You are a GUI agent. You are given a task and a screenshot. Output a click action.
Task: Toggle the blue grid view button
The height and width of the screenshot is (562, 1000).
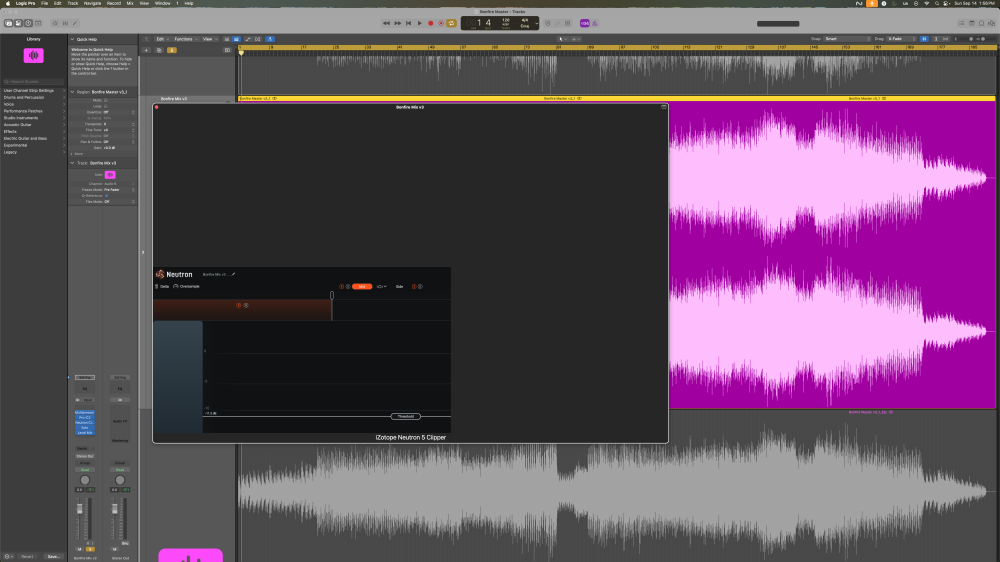(x=237, y=39)
